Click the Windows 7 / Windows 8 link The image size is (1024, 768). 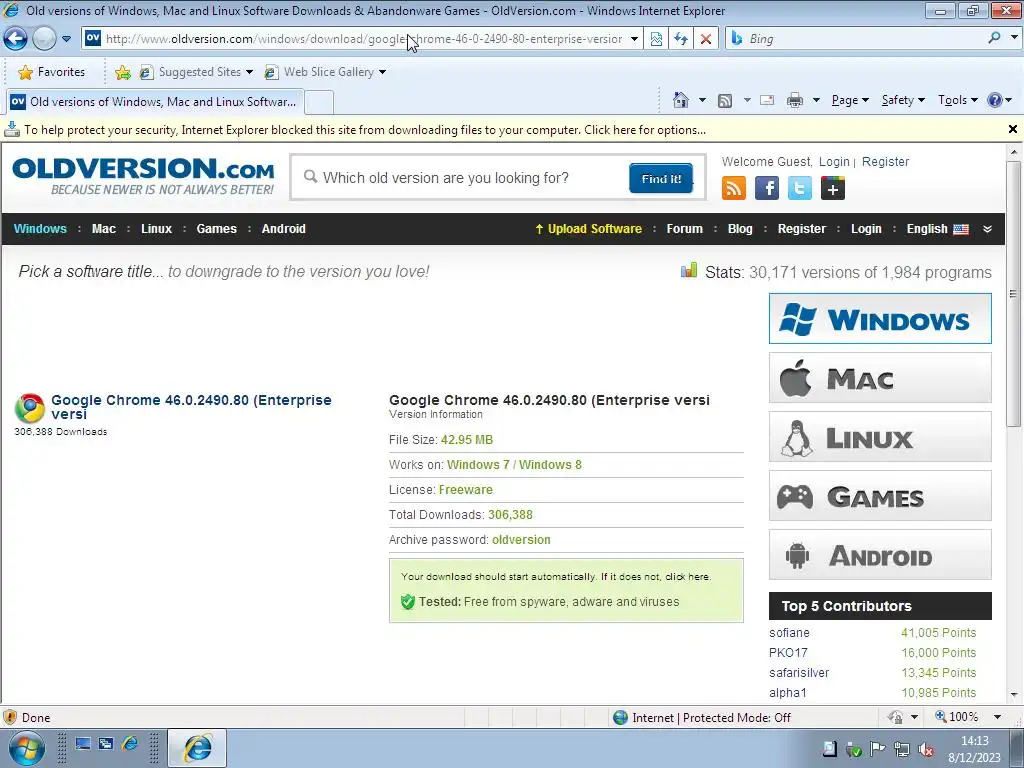point(514,465)
